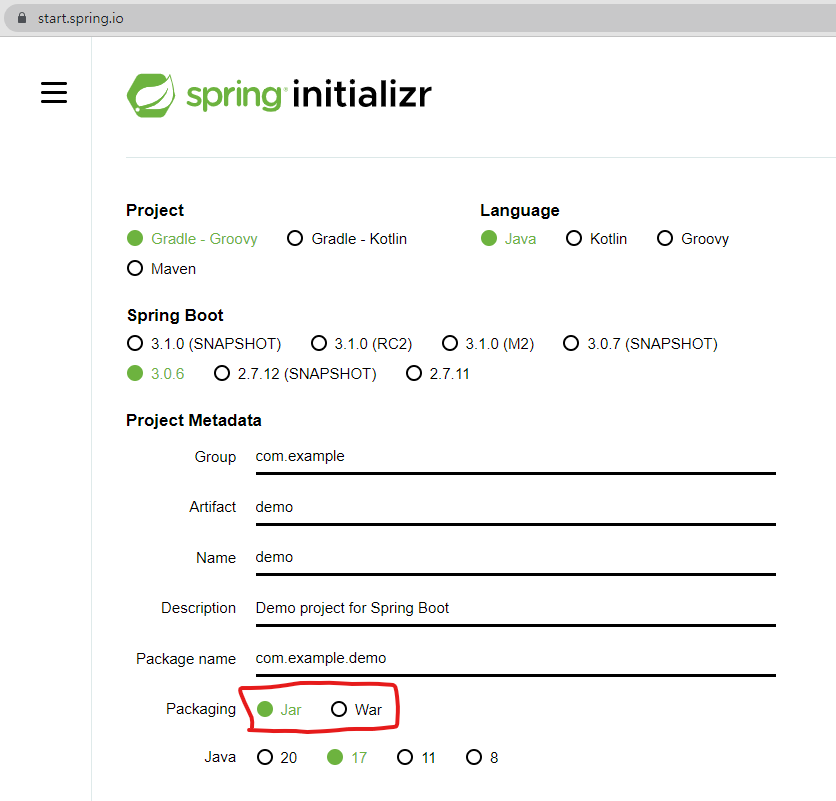Select Spring Boot 3.1.0 (M2)
The image size is (836, 801).
coord(488,343)
